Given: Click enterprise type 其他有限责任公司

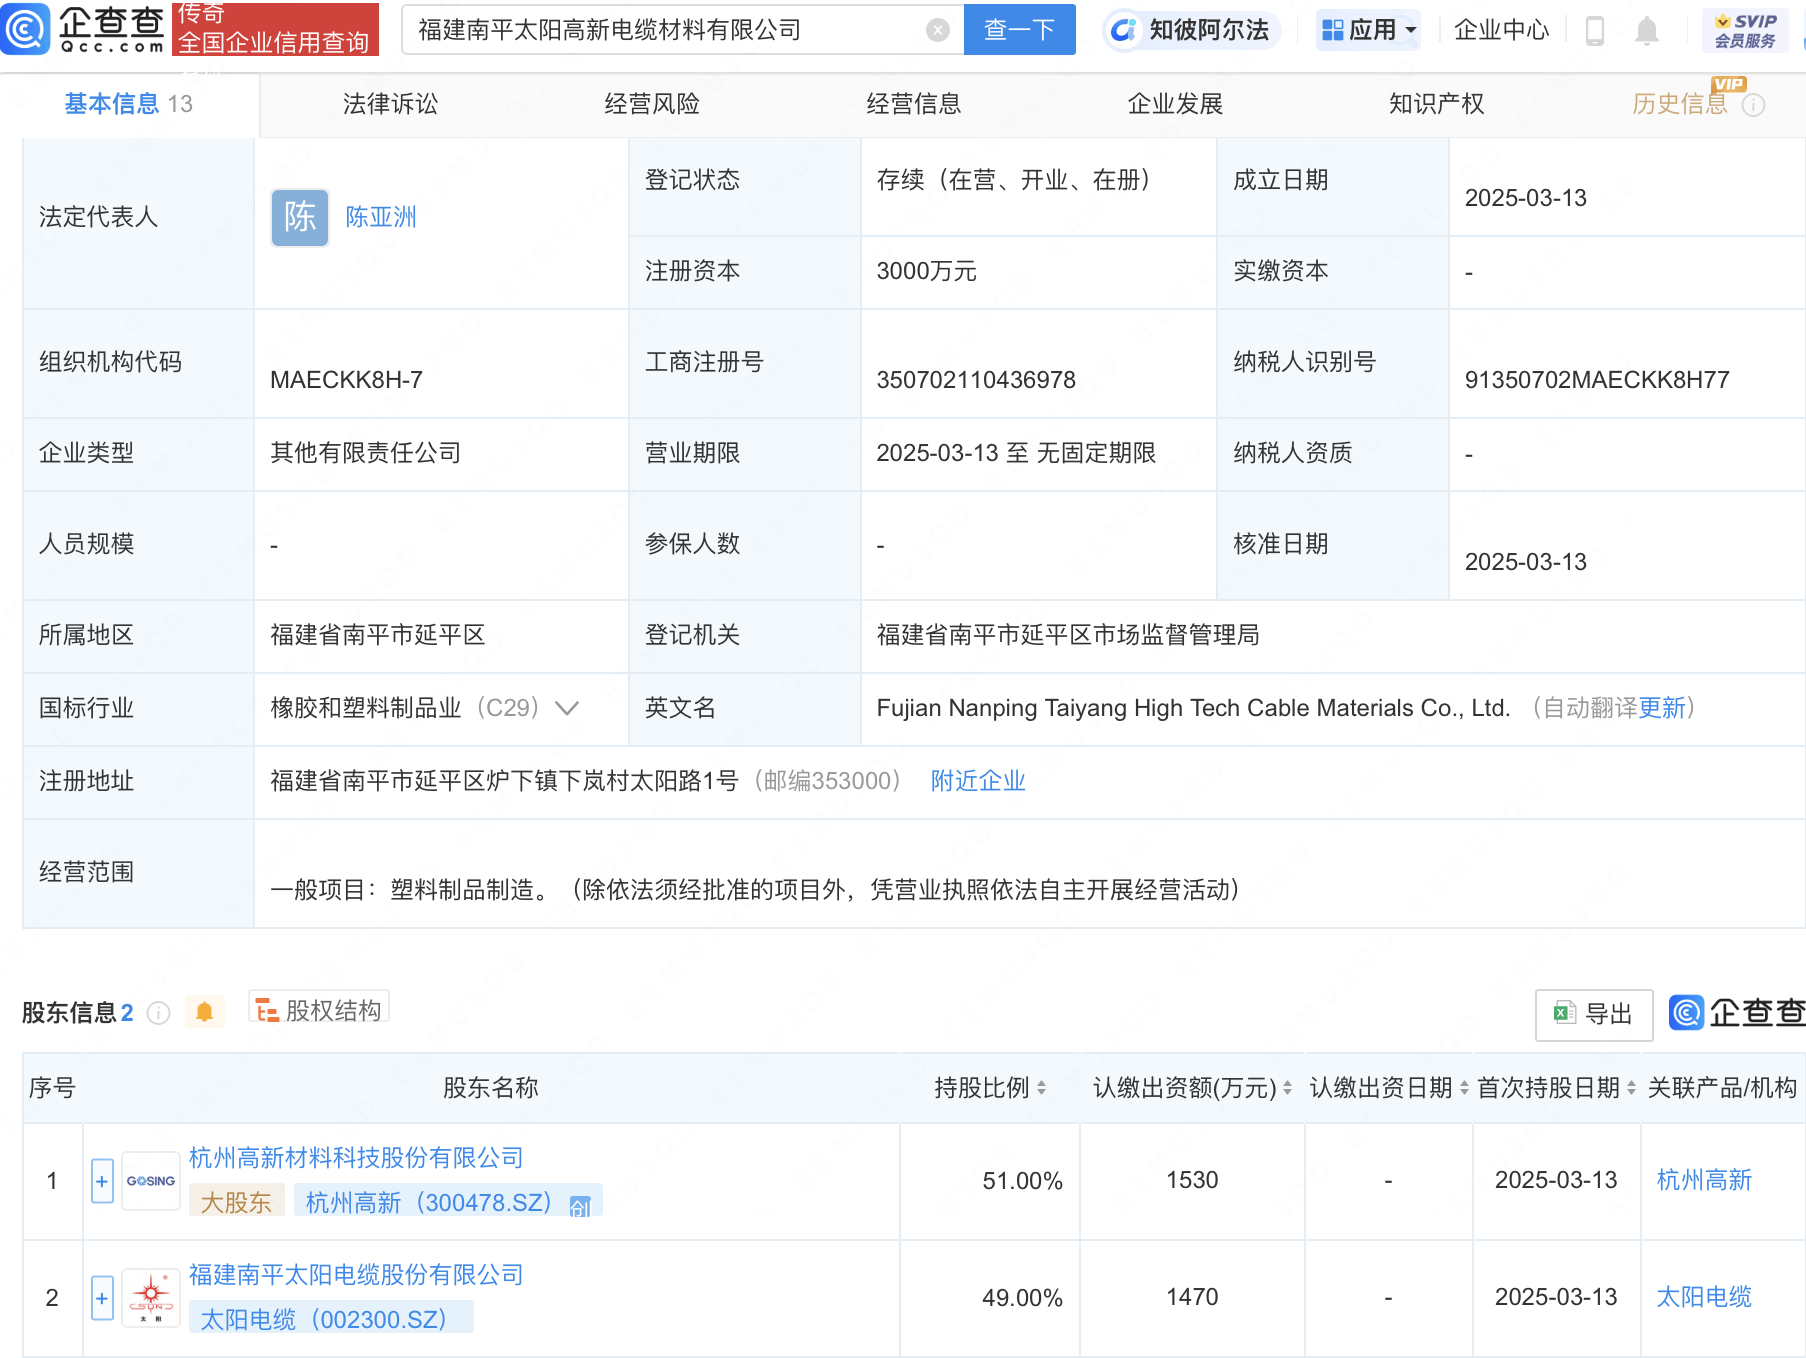Looking at the screenshot, I should tap(366, 453).
